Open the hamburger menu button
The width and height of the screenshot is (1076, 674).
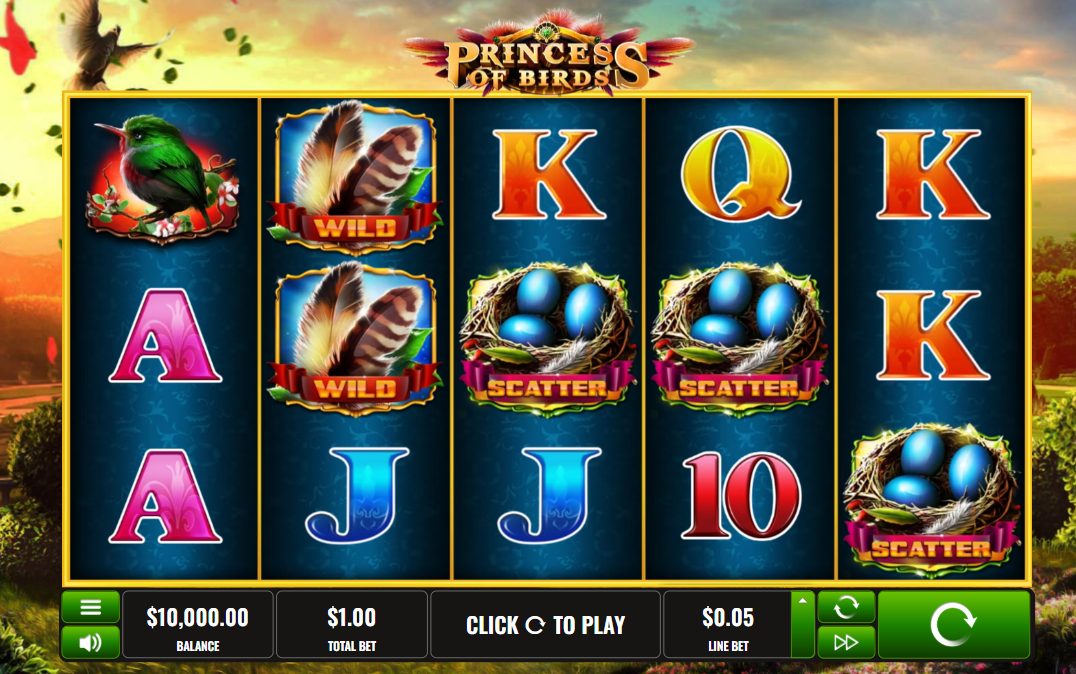(x=91, y=607)
